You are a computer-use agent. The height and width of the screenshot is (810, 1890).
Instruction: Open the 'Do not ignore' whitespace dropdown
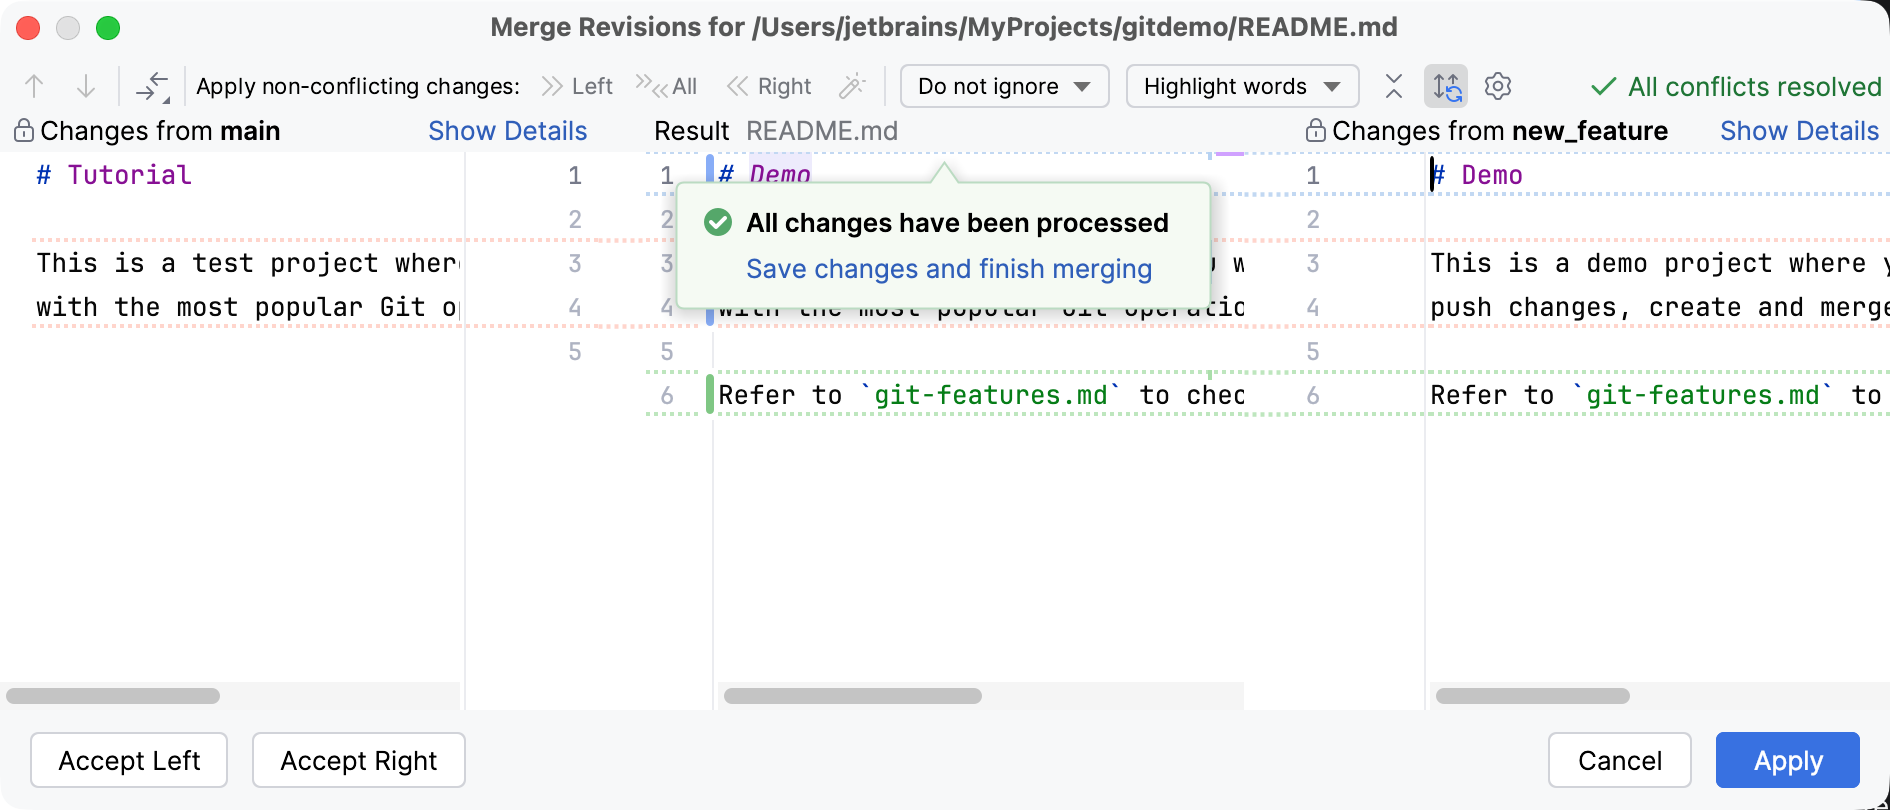(1004, 87)
